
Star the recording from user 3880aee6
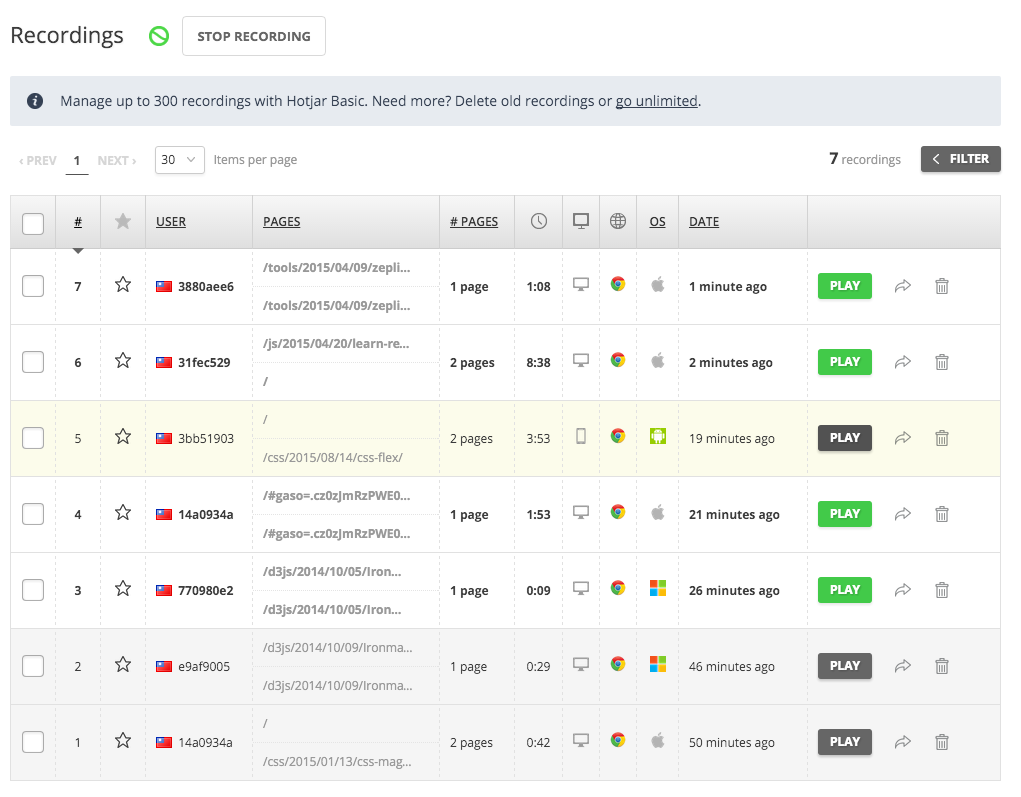pyautogui.click(x=123, y=285)
